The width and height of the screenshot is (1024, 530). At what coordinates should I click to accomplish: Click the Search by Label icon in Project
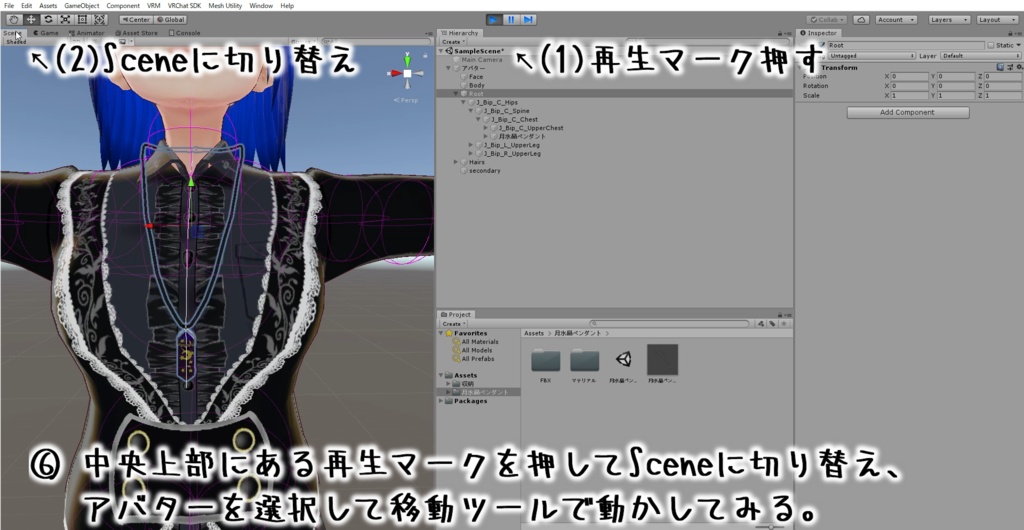tap(772, 324)
